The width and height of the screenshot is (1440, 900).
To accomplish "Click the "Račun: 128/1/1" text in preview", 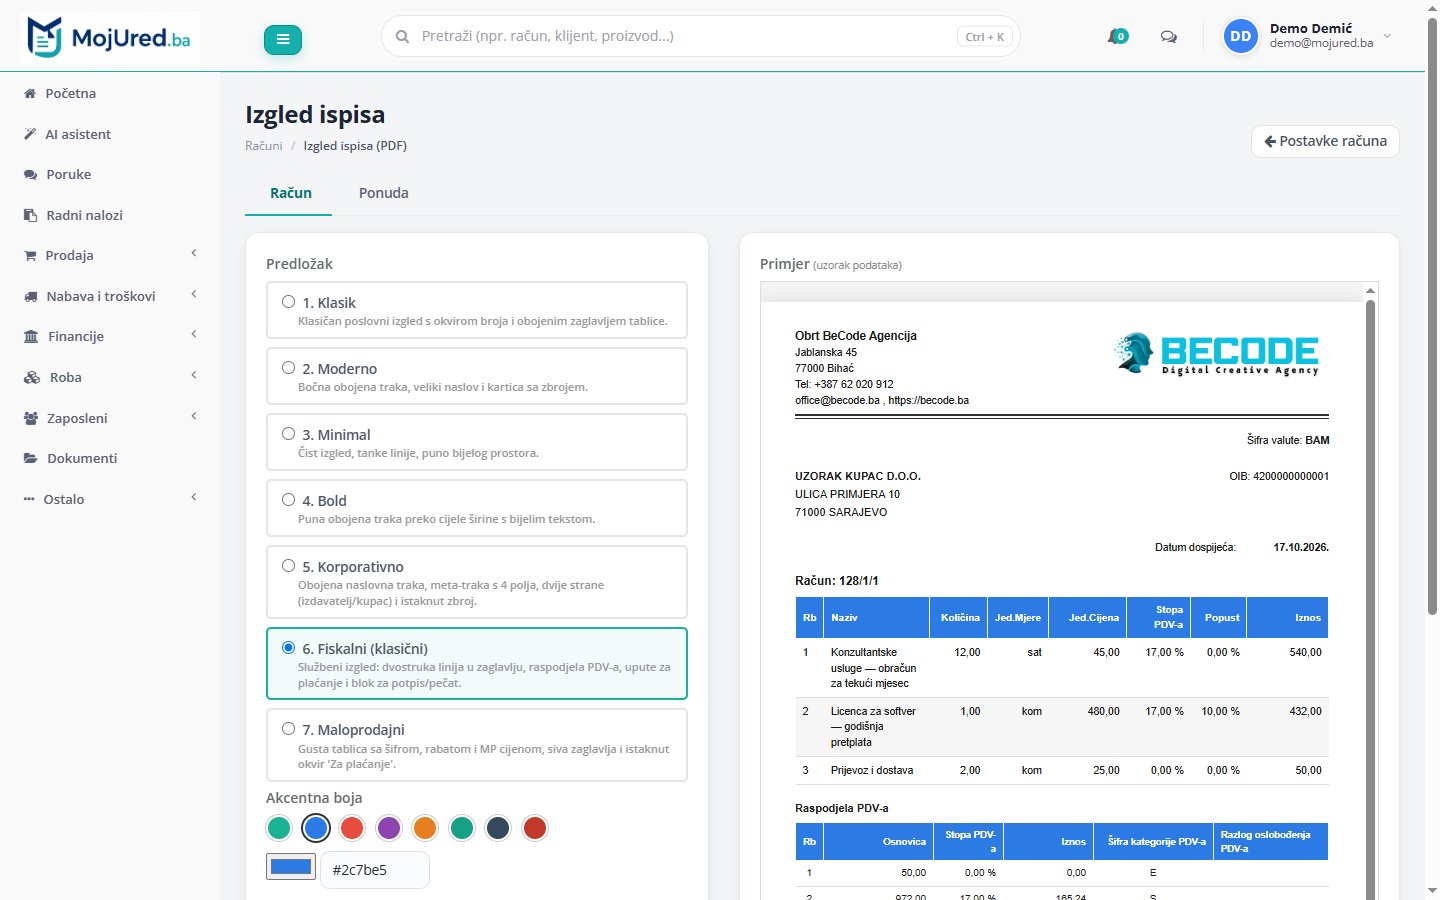I will [x=837, y=581].
